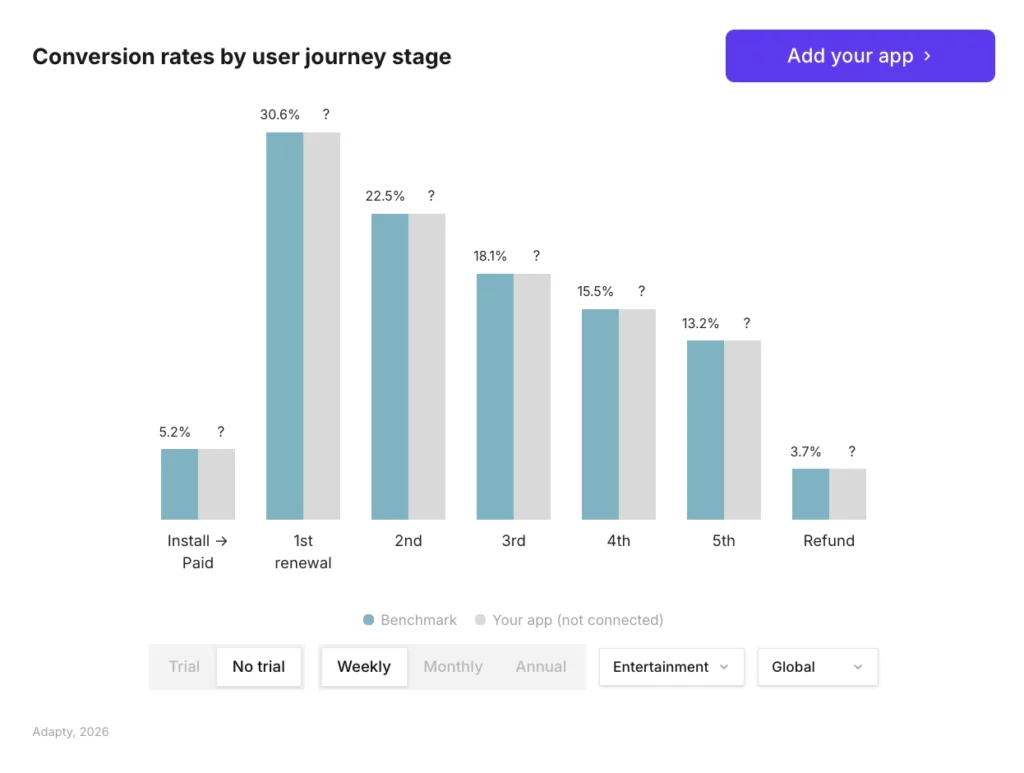Click the arrow chevron inside Add your app
The height and width of the screenshot is (773, 1024).
(929, 56)
